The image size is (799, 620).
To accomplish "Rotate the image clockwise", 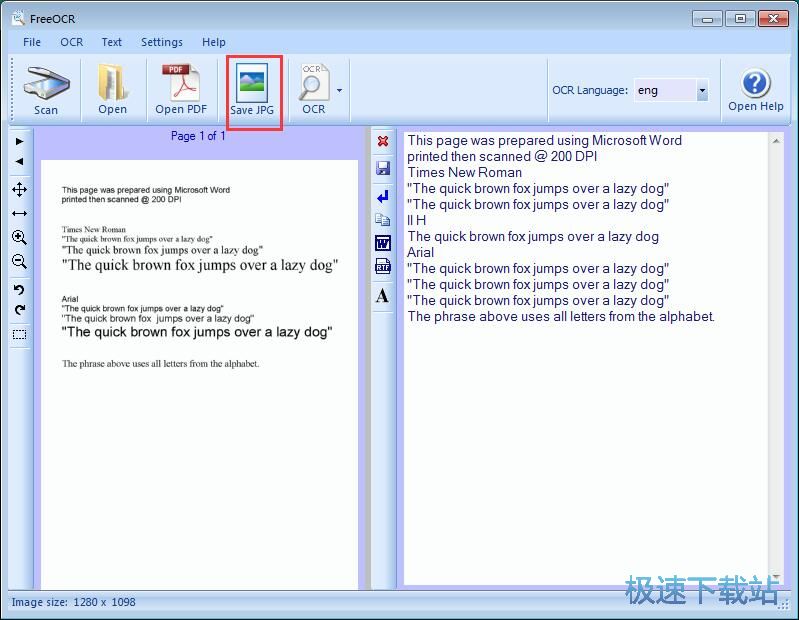I will pyautogui.click(x=19, y=310).
